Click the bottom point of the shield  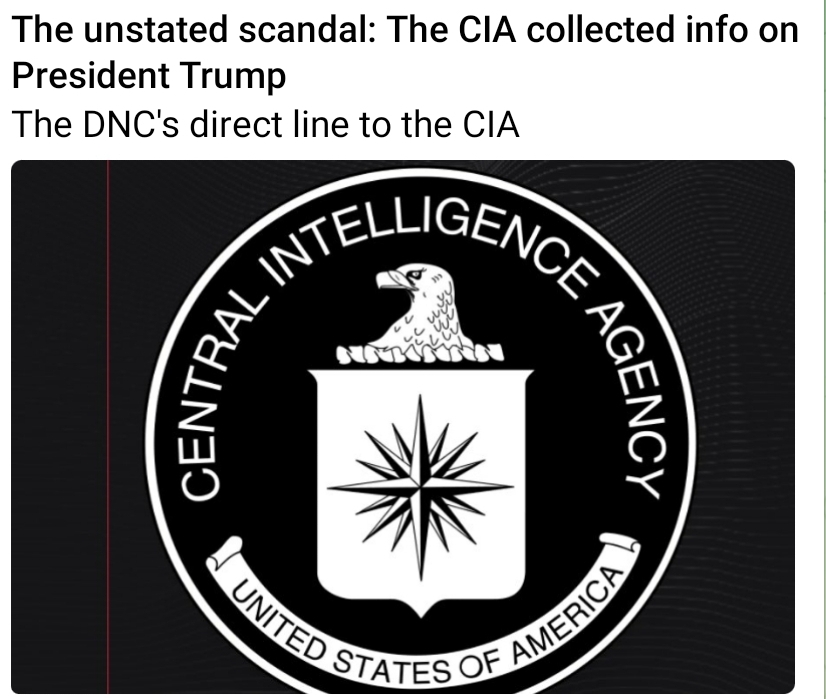pyautogui.click(x=420, y=611)
